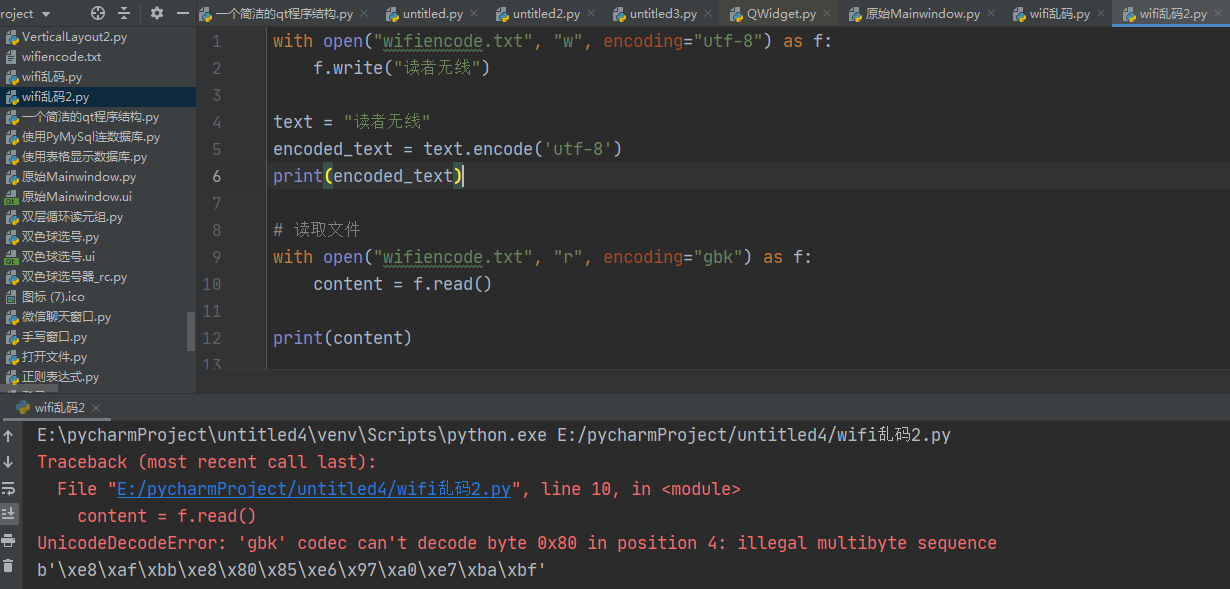Jump down the stack trace arrow
Viewport: 1230px width, 589px height.
tap(8, 462)
